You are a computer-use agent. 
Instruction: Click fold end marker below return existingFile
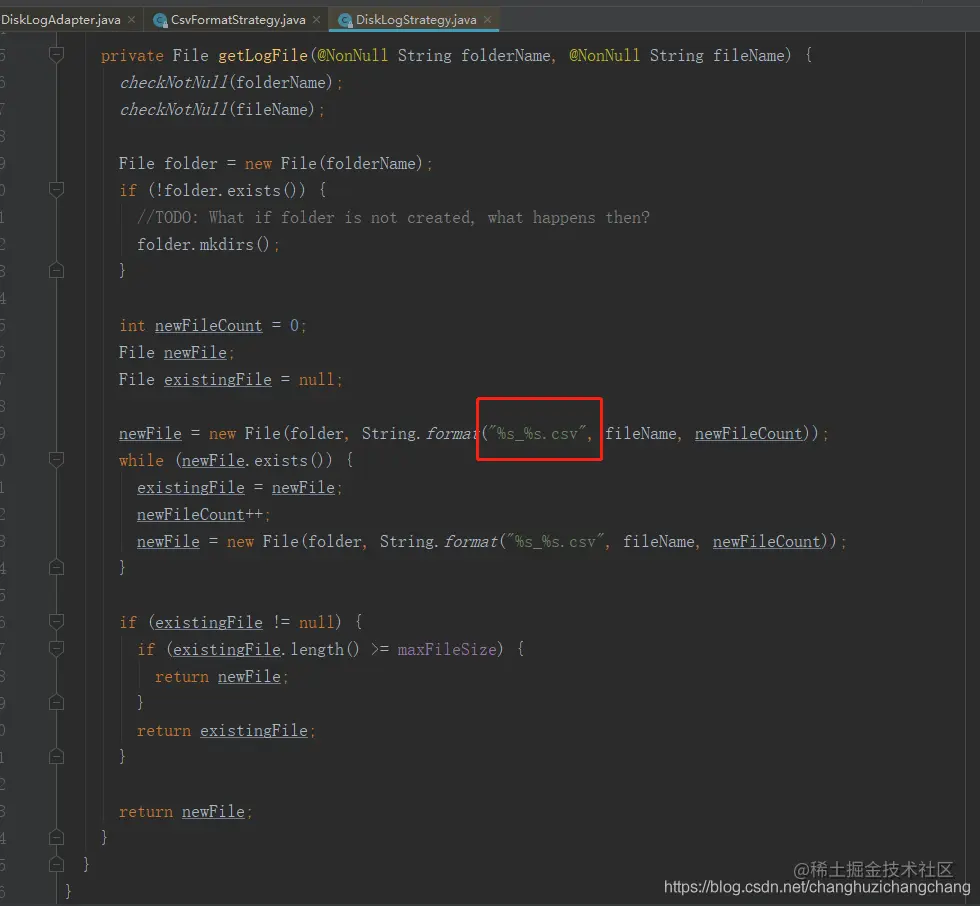tap(56, 757)
